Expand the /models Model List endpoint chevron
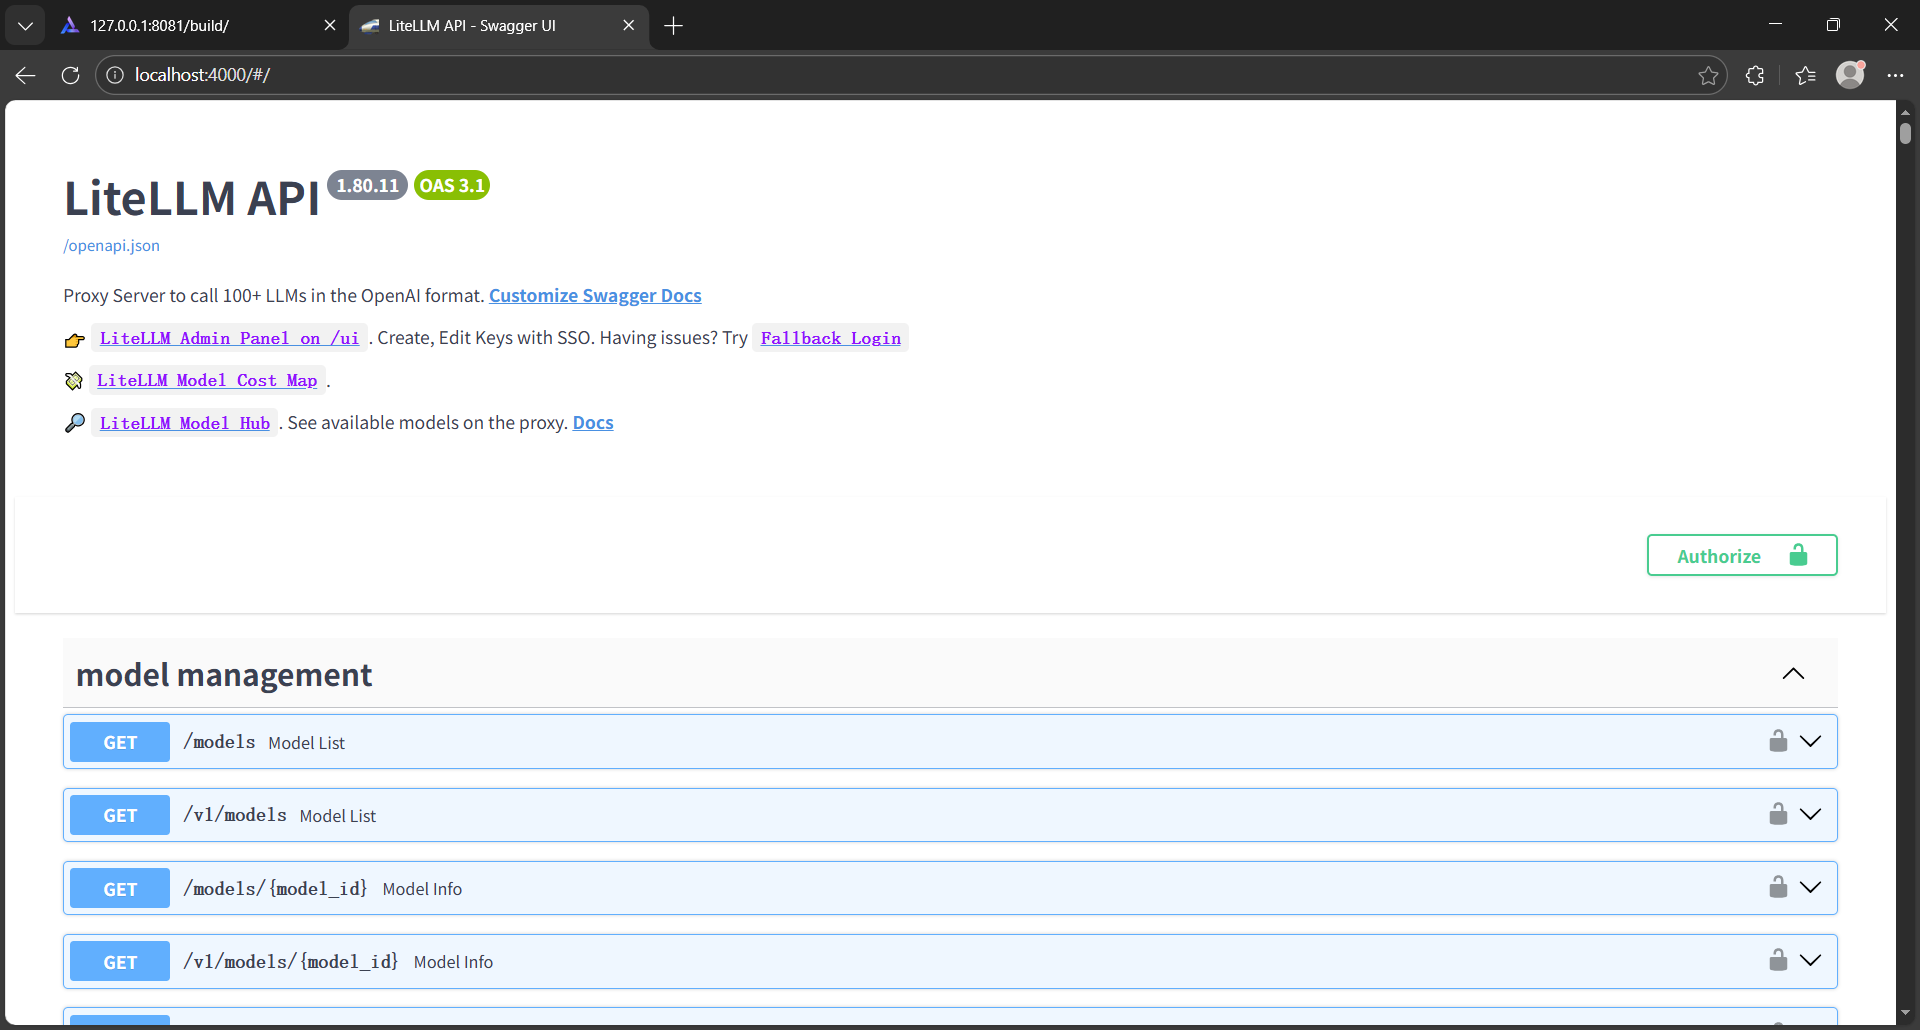This screenshot has height=1030, width=1920. [x=1811, y=741]
